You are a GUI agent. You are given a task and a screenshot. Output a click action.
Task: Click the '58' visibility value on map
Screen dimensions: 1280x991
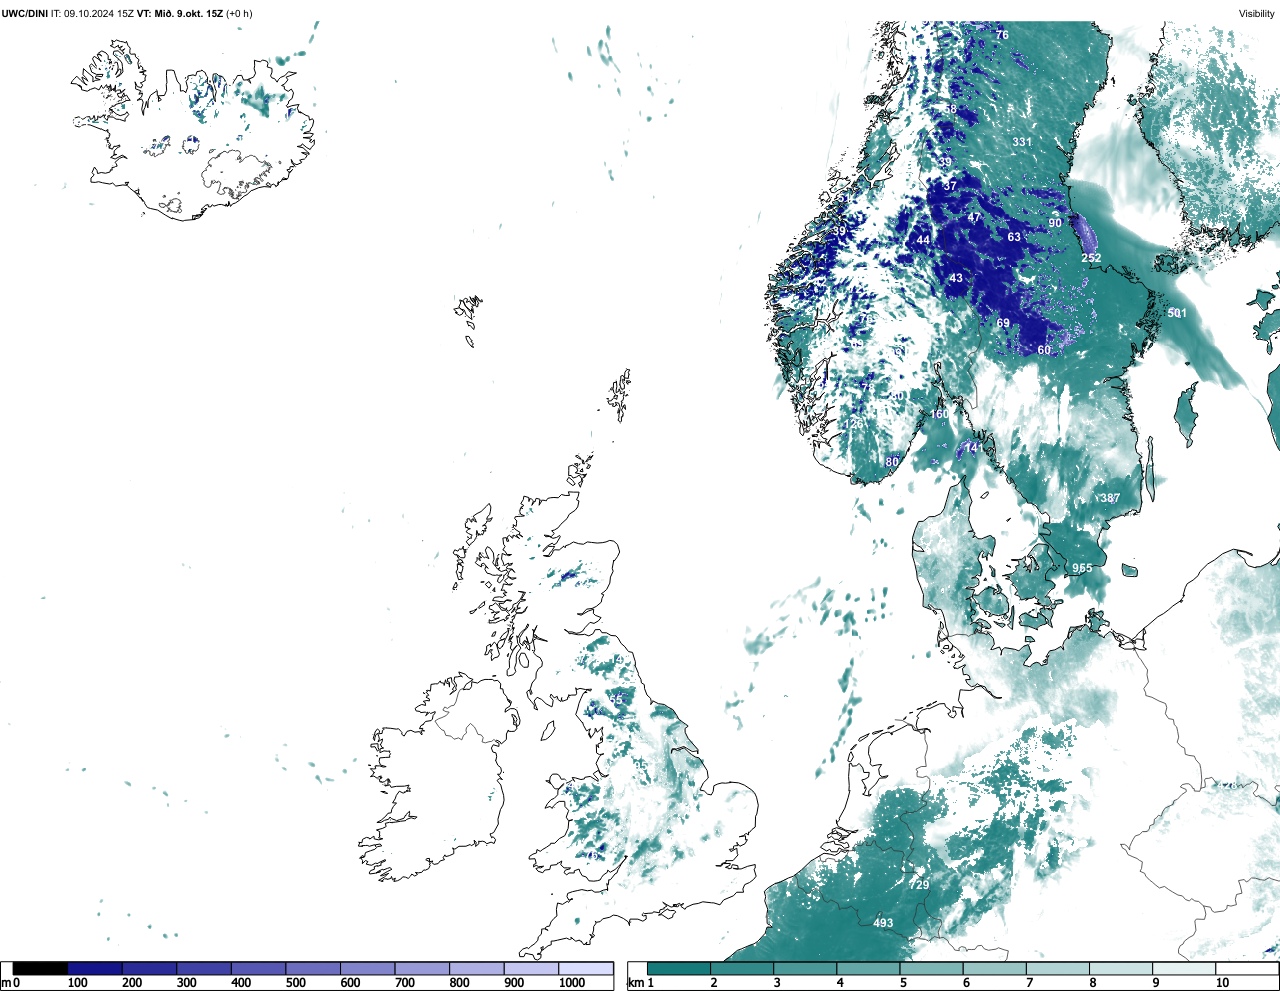click(950, 110)
